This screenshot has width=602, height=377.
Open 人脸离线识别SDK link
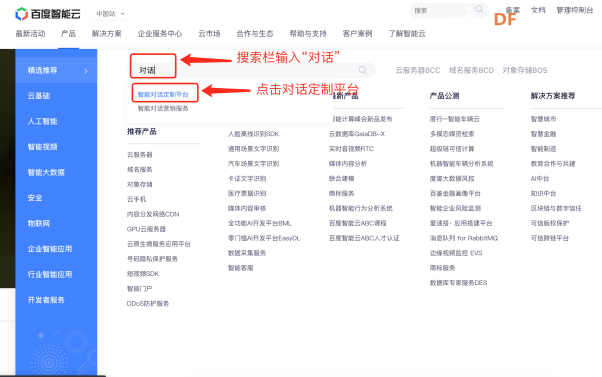point(253,134)
